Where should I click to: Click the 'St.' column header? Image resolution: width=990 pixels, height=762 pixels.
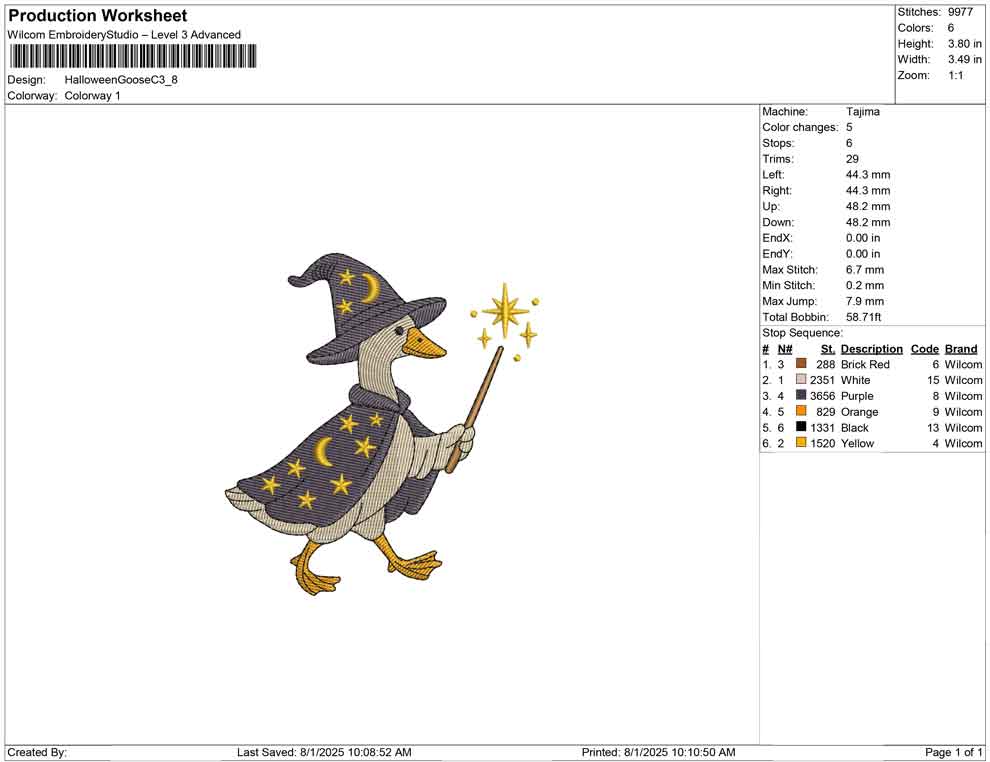pyautogui.click(x=828, y=348)
